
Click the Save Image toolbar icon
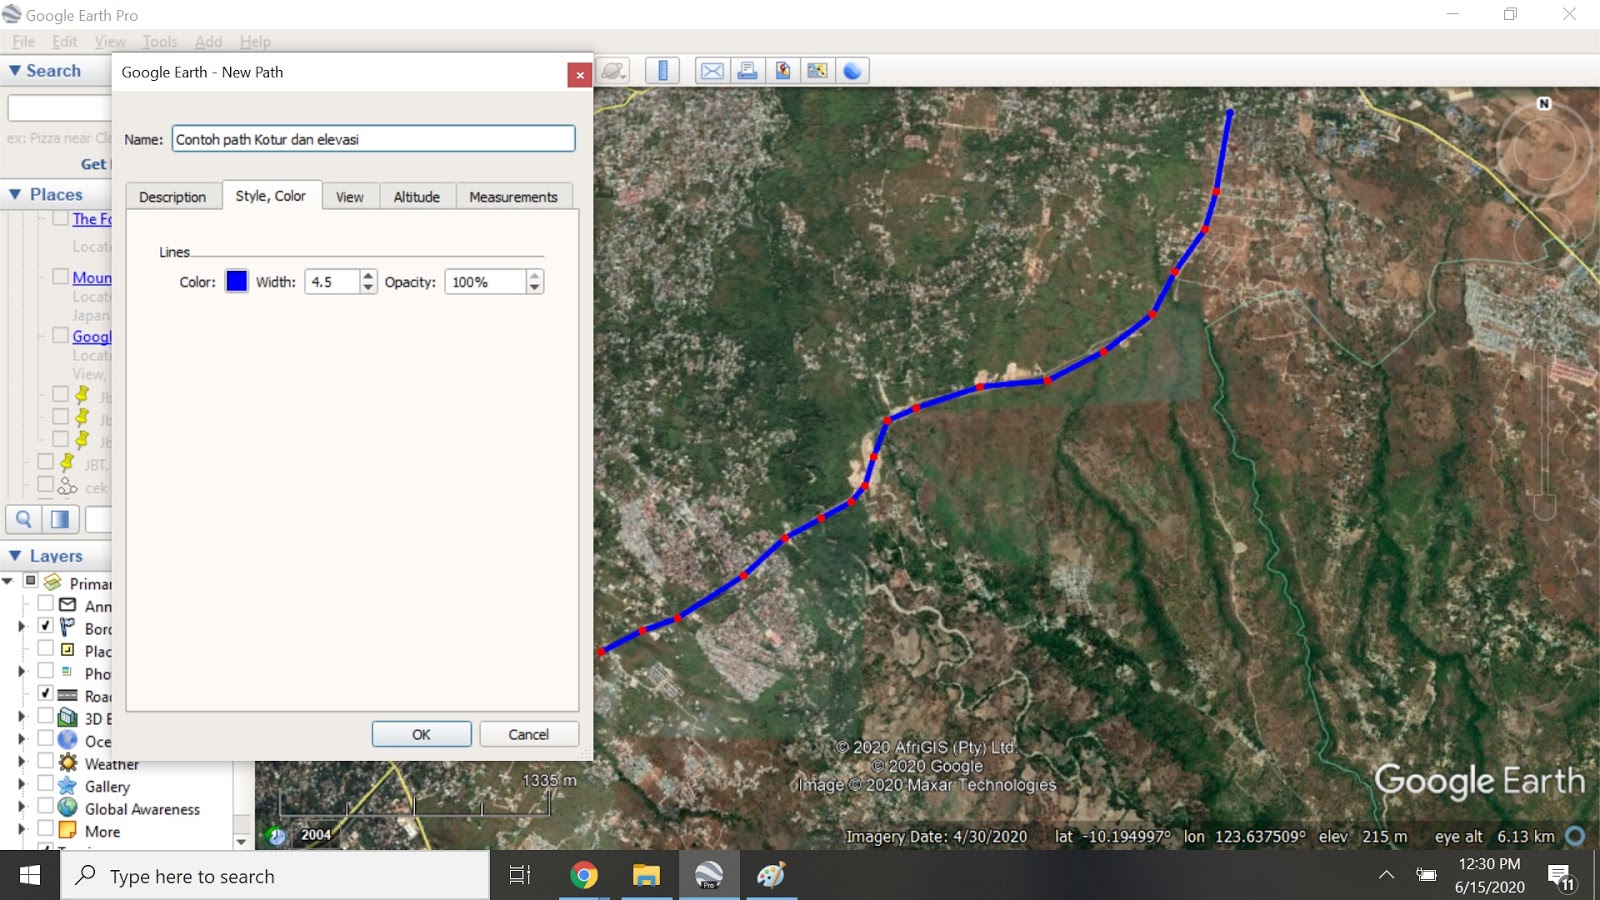coord(782,71)
